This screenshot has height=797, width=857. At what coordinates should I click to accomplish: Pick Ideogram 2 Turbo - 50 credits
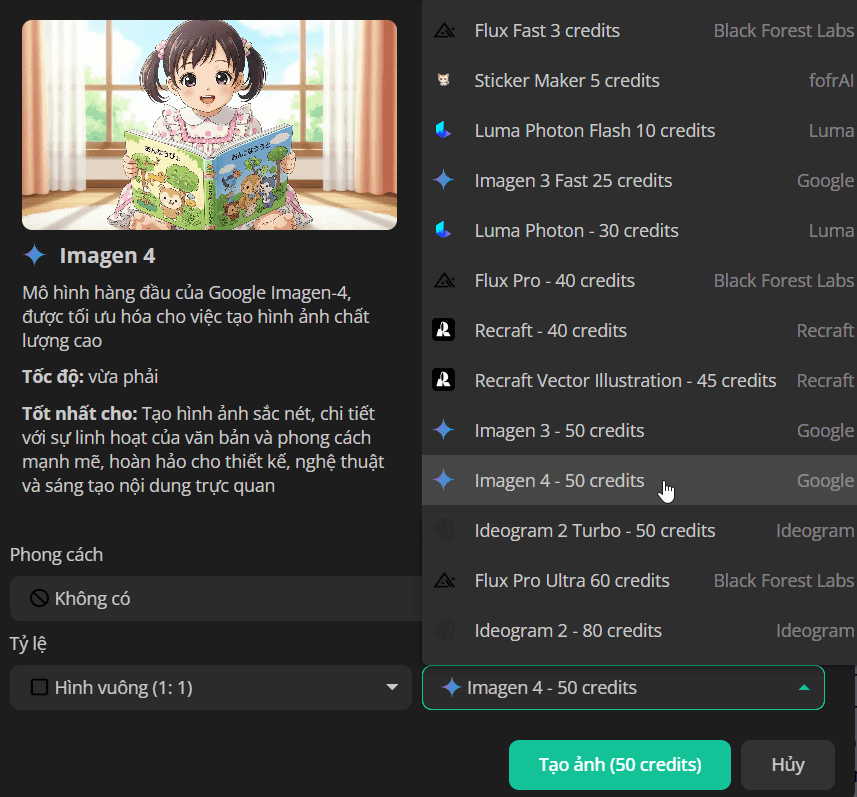click(639, 530)
